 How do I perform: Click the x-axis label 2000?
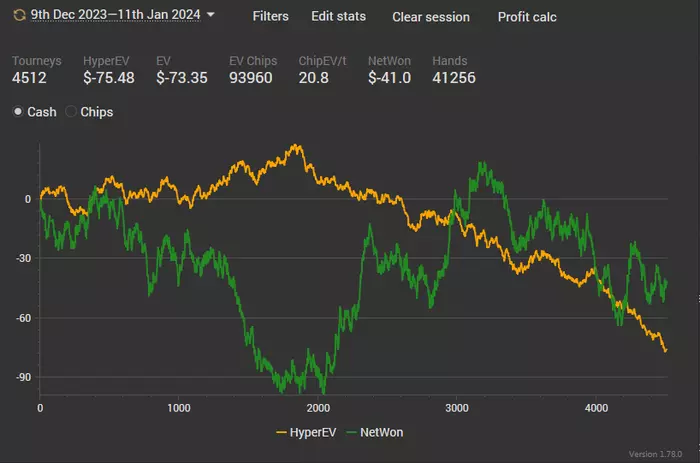tap(318, 408)
